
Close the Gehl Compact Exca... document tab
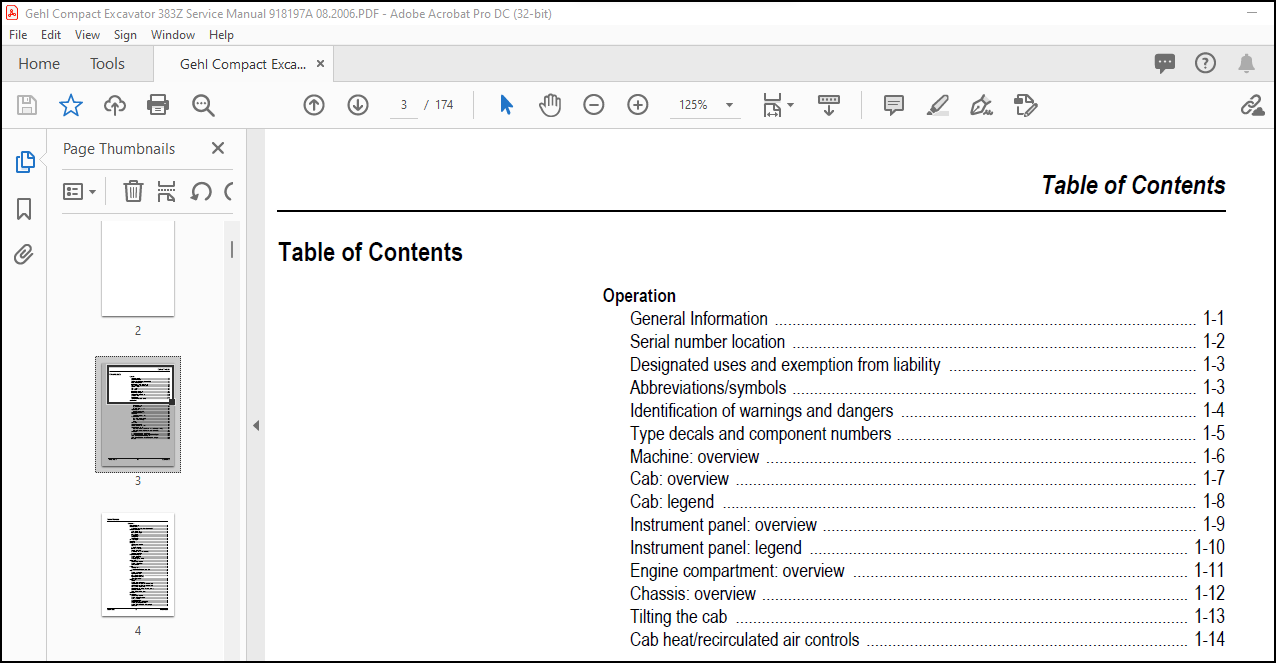[x=320, y=63]
